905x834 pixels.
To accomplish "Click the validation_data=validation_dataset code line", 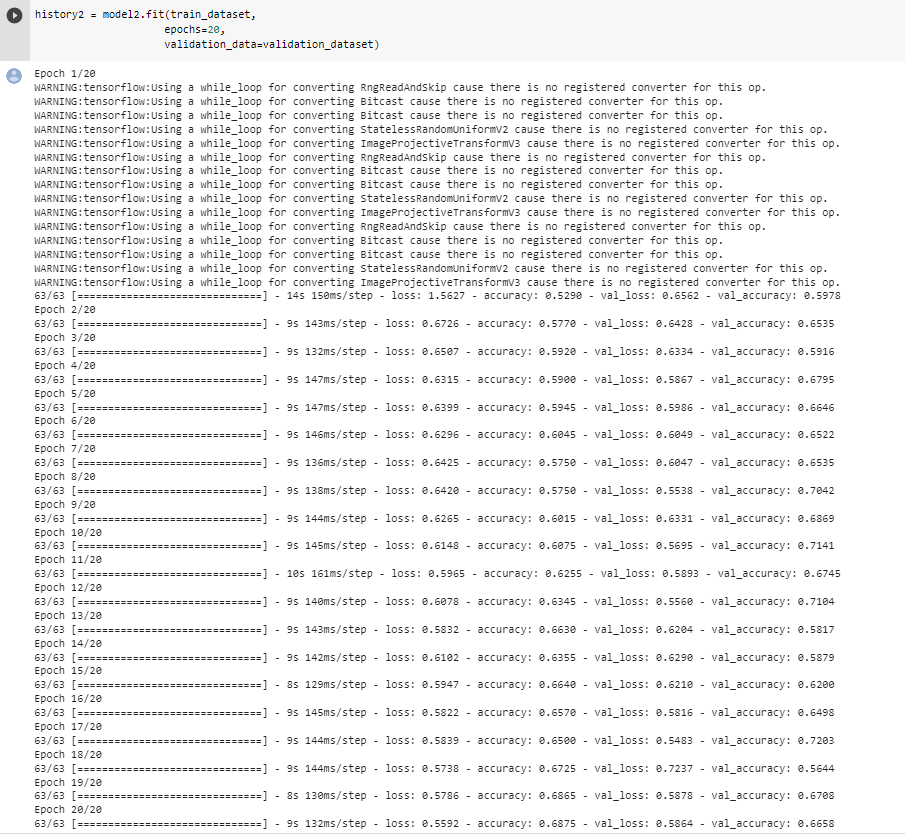I will tap(272, 45).
